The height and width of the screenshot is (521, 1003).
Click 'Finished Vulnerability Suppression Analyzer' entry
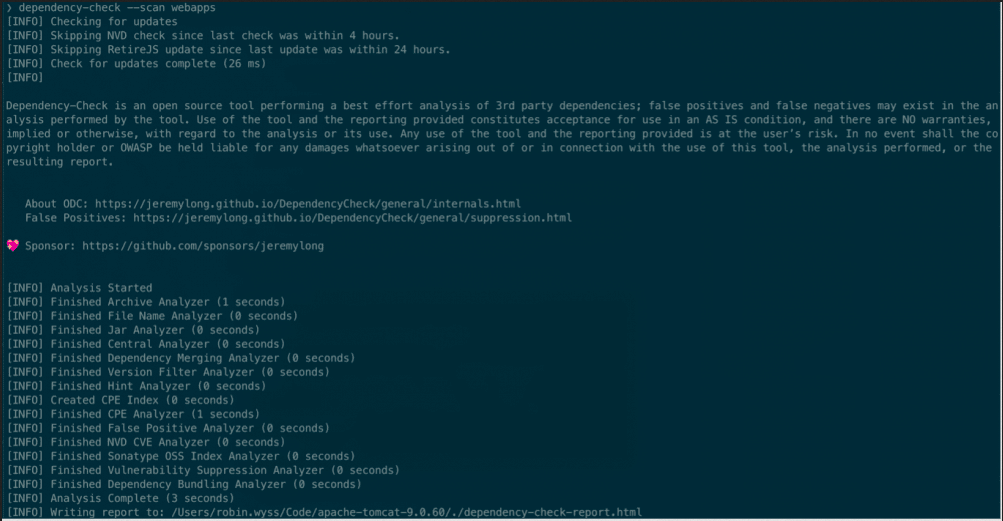click(203, 470)
